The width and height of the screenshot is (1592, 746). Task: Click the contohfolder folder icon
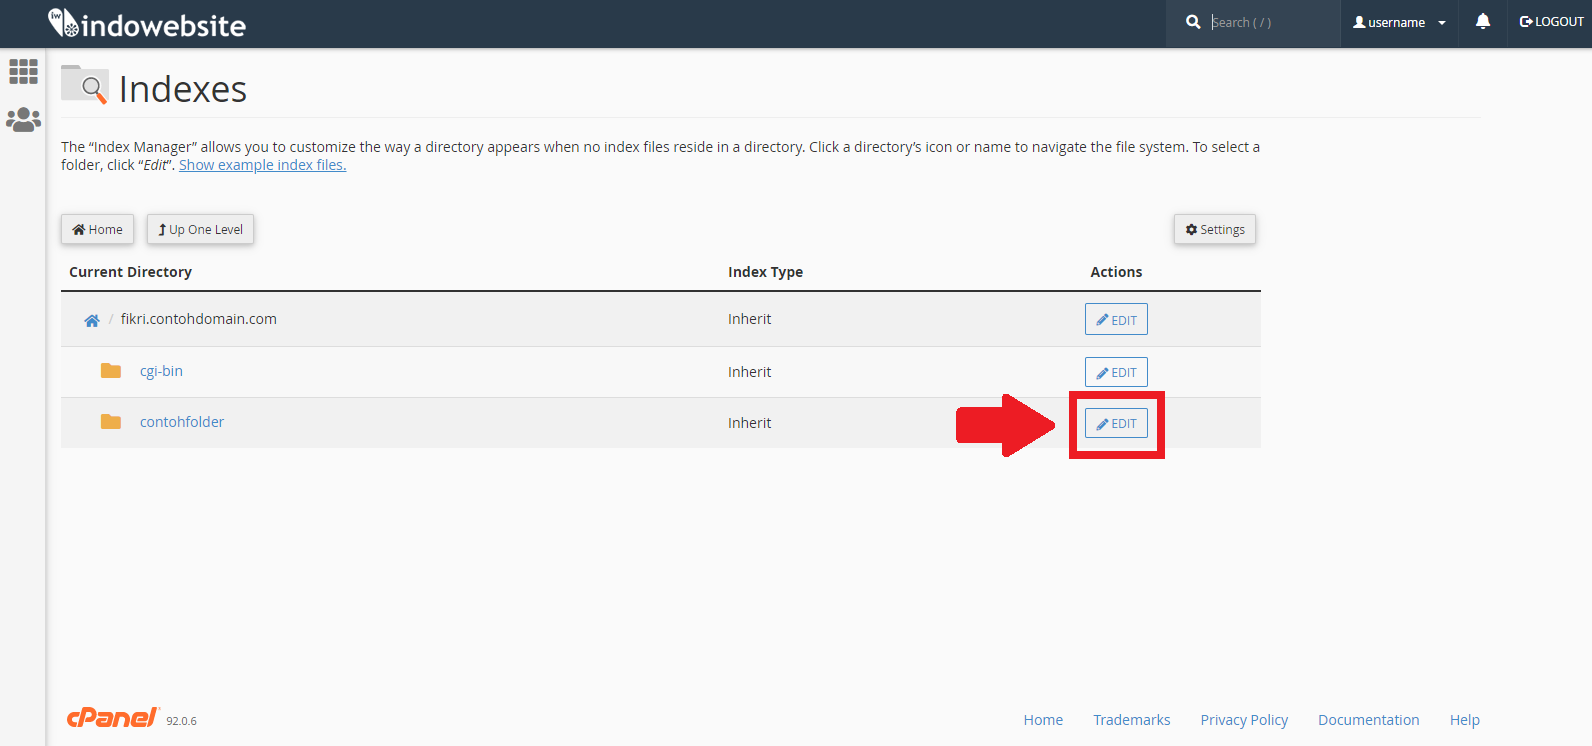[111, 422]
